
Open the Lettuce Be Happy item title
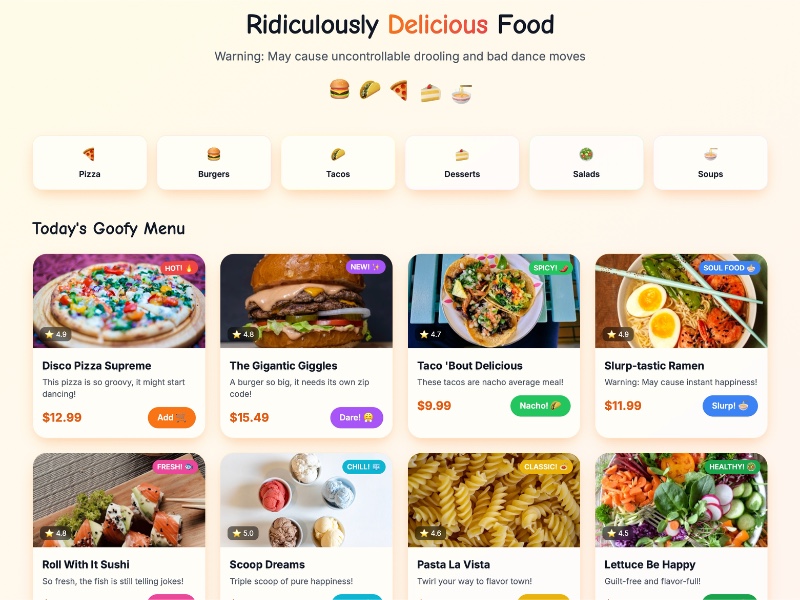click(649, 564)
